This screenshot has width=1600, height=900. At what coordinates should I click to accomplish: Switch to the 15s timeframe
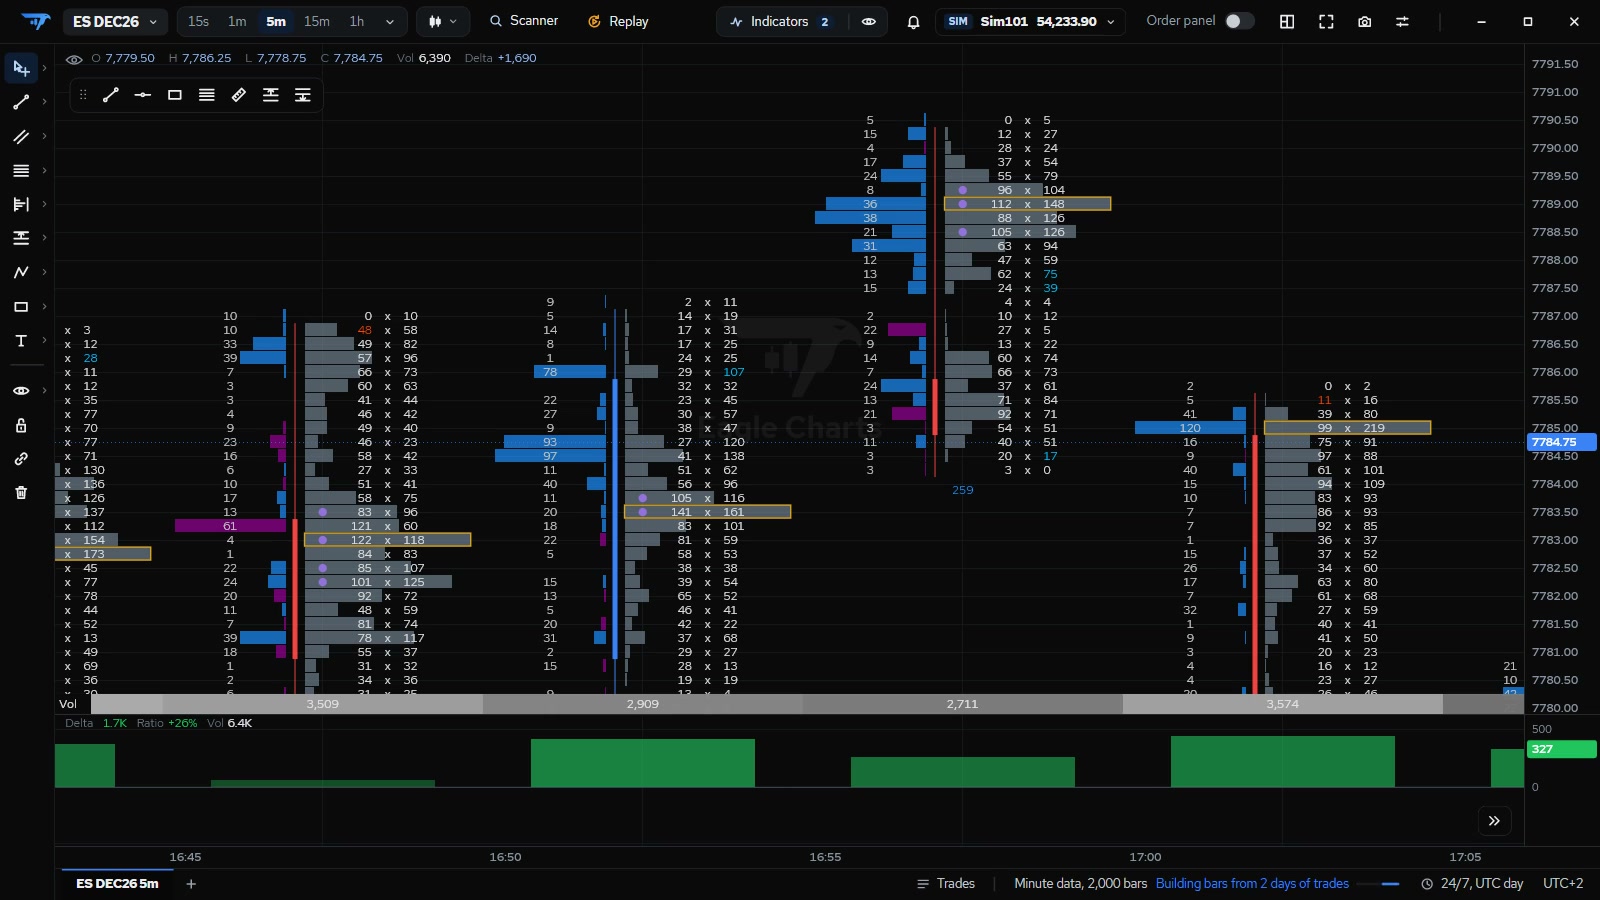[199, 21]
